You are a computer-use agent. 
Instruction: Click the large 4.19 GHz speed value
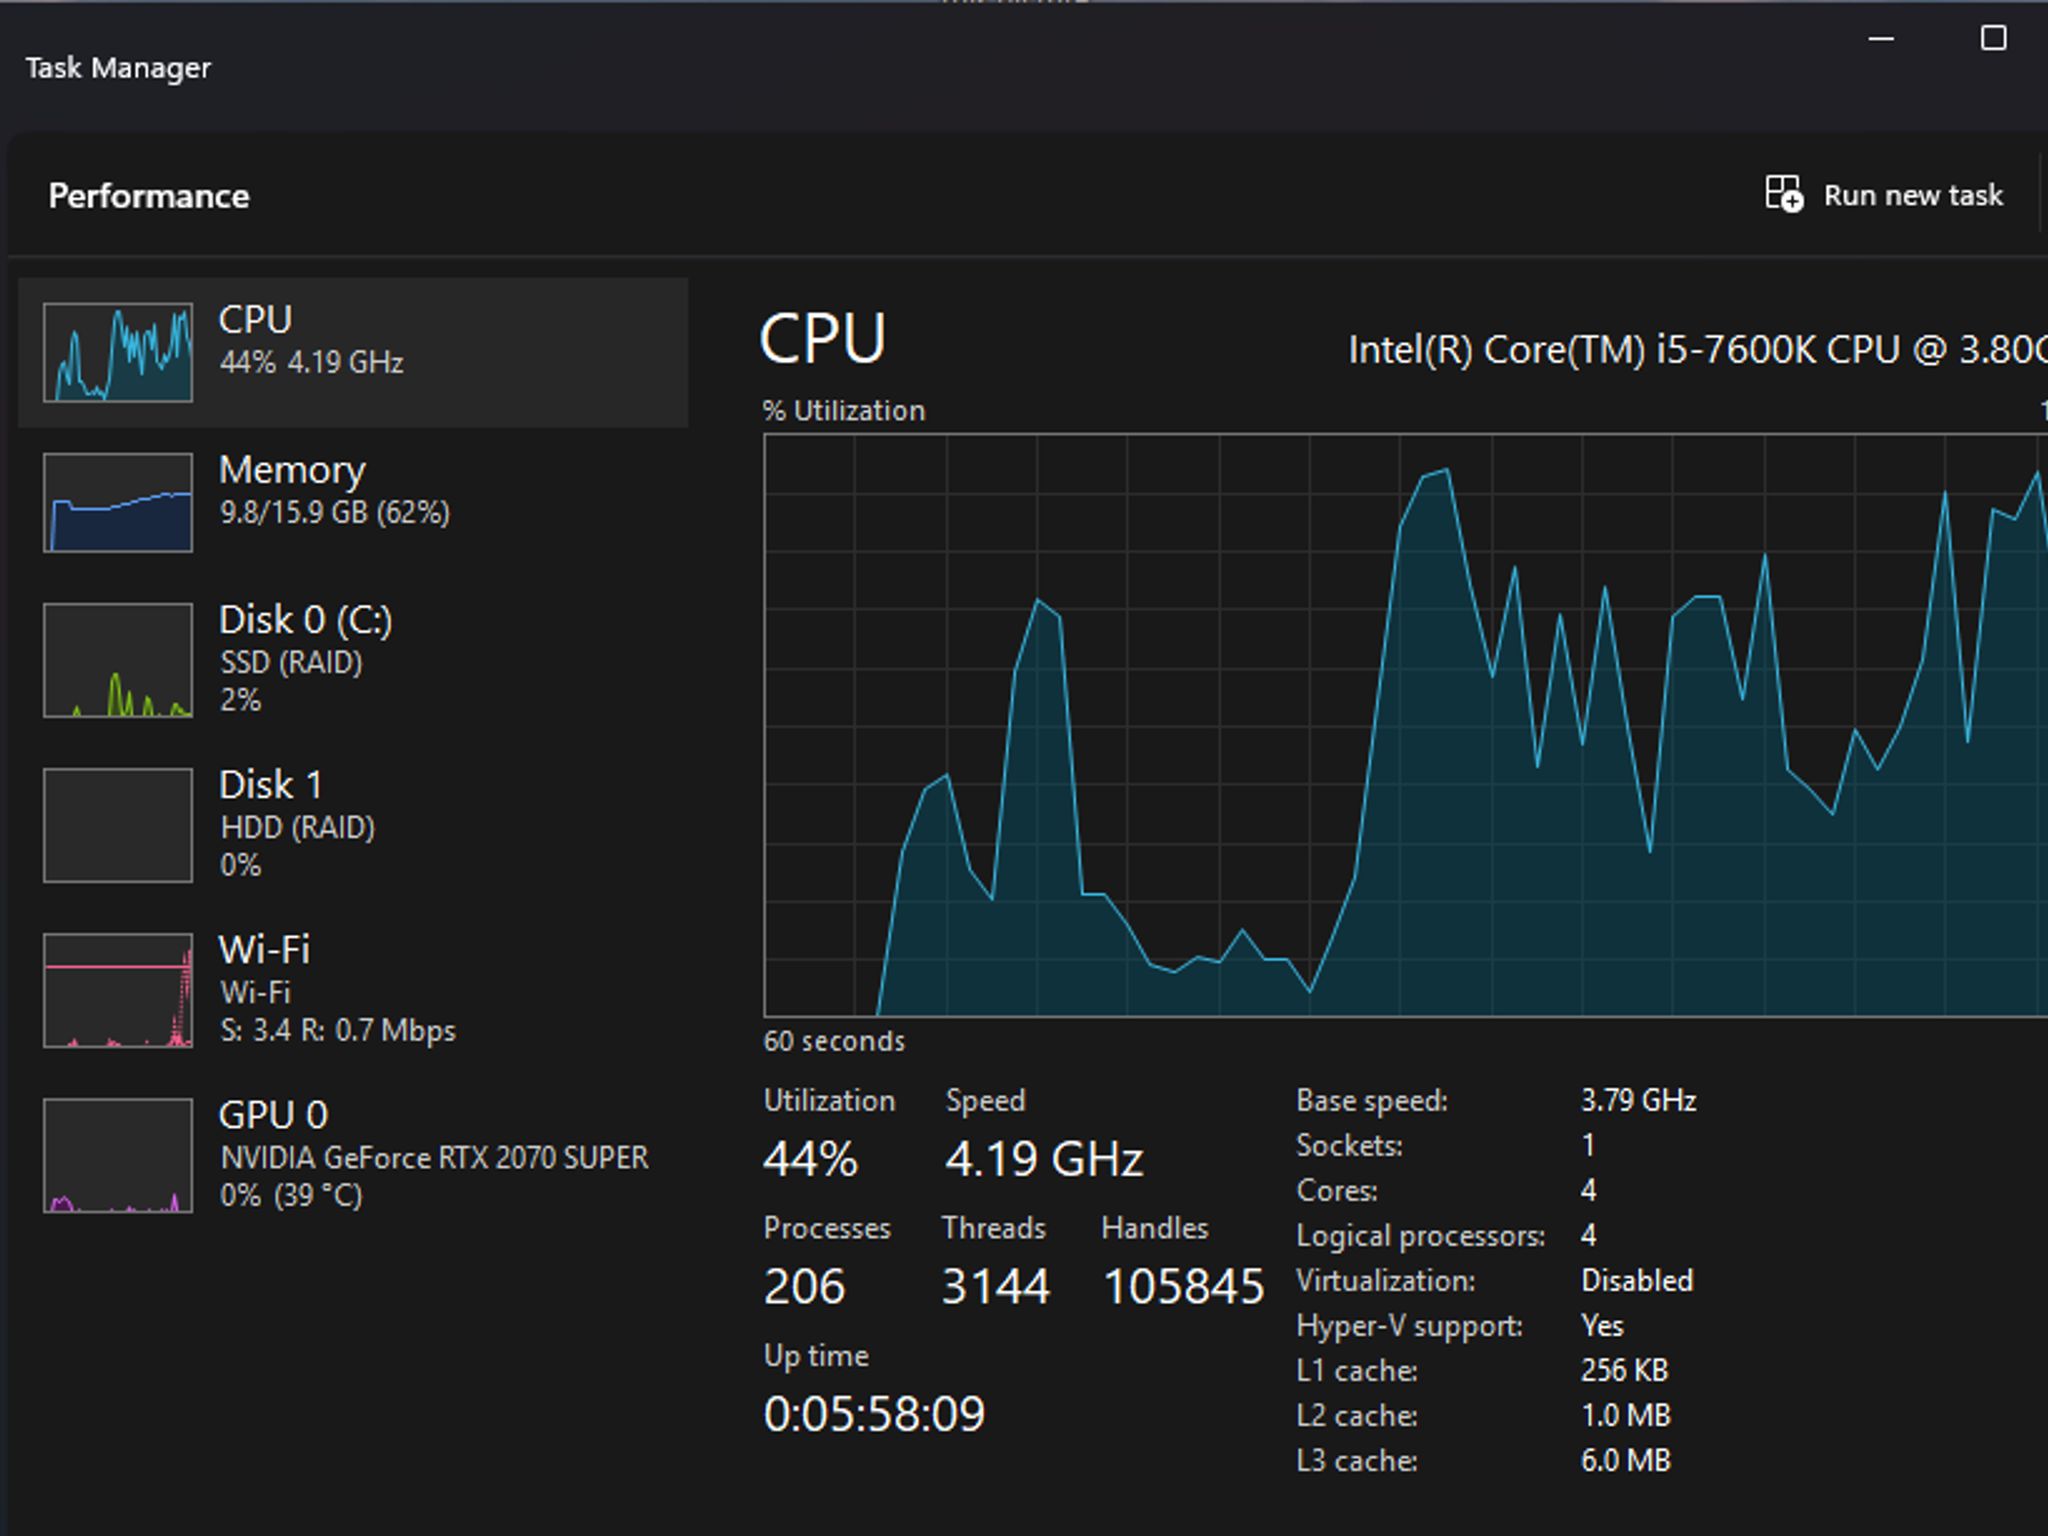click(1044, 1159)
